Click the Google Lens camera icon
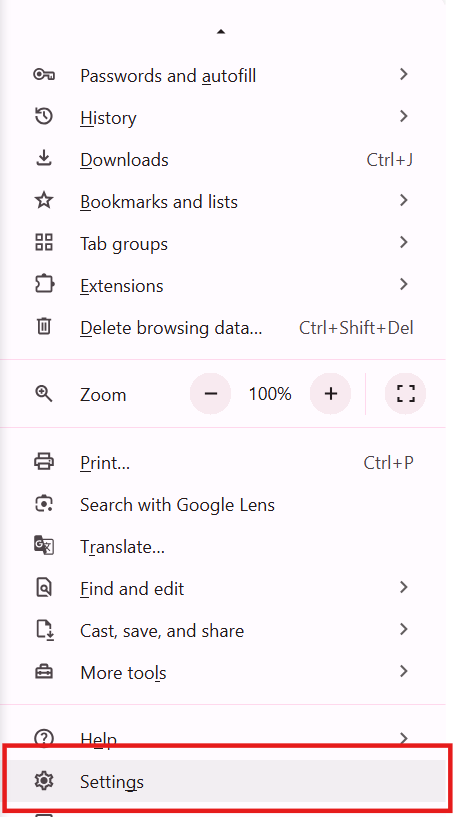The width and height of the screenshot is (453, 817). (x=44, y=504)
